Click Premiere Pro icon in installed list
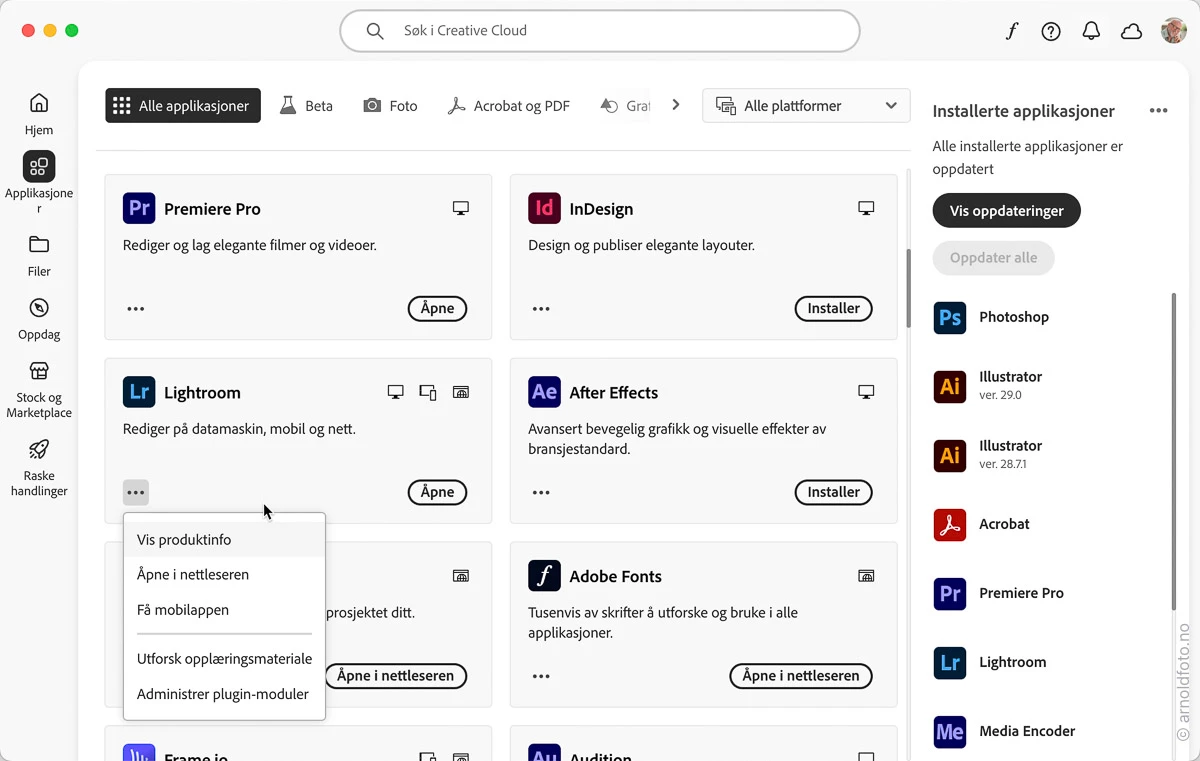This screenshot has width=1200, height=761. pos(950,593)
